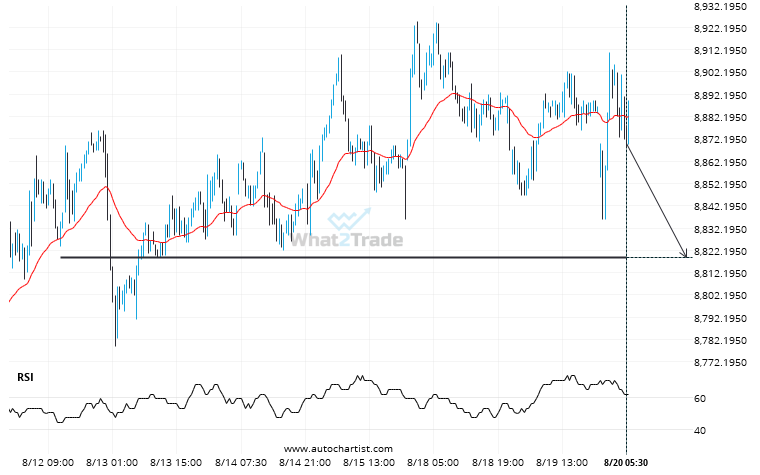Screen dimensions: 760x475
Task: Select the 8,832.1950 price axis label
Action: (720, 229)
